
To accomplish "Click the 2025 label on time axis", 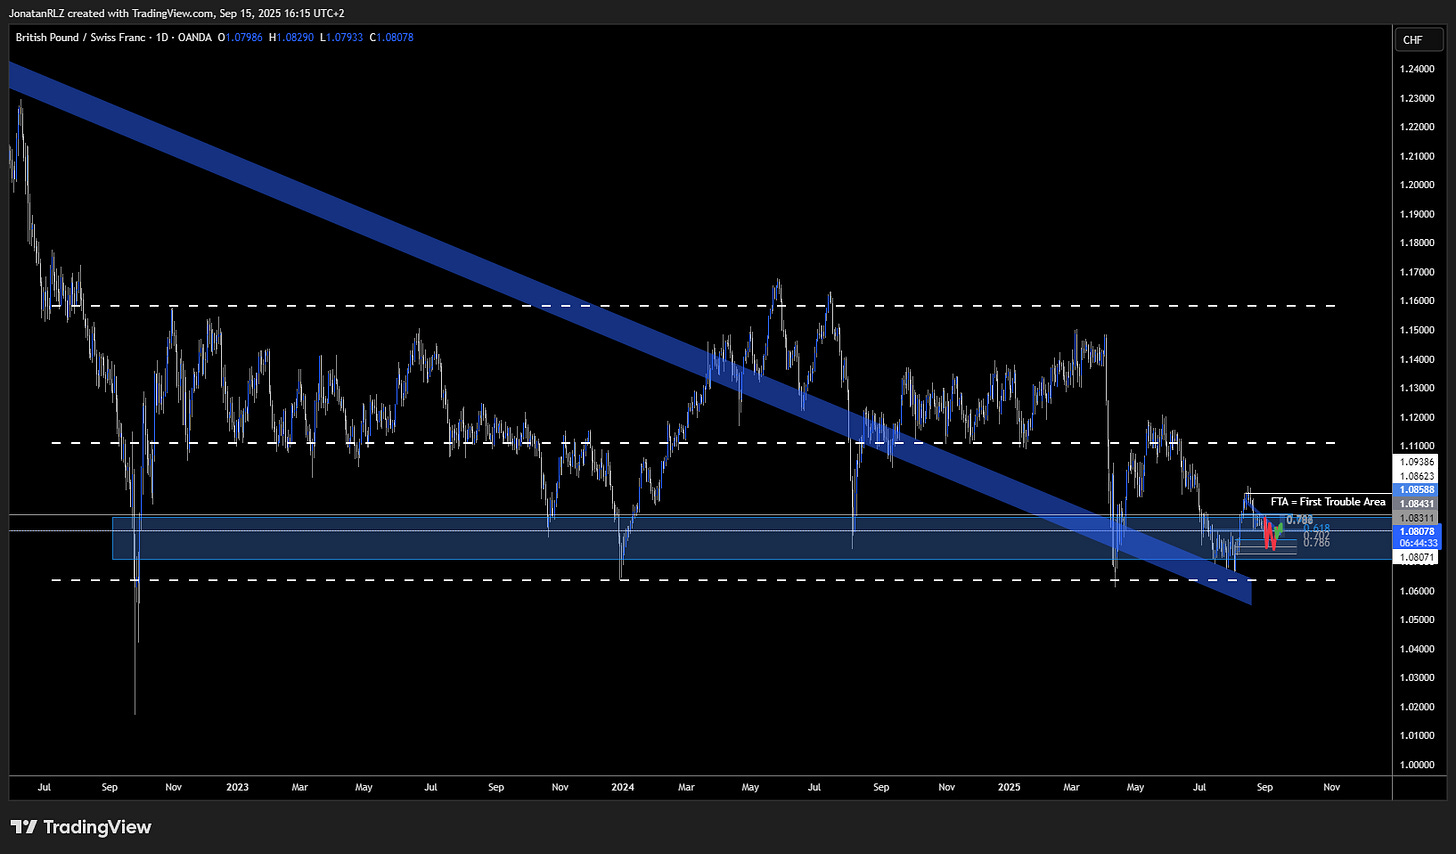I will (1009, 787).
